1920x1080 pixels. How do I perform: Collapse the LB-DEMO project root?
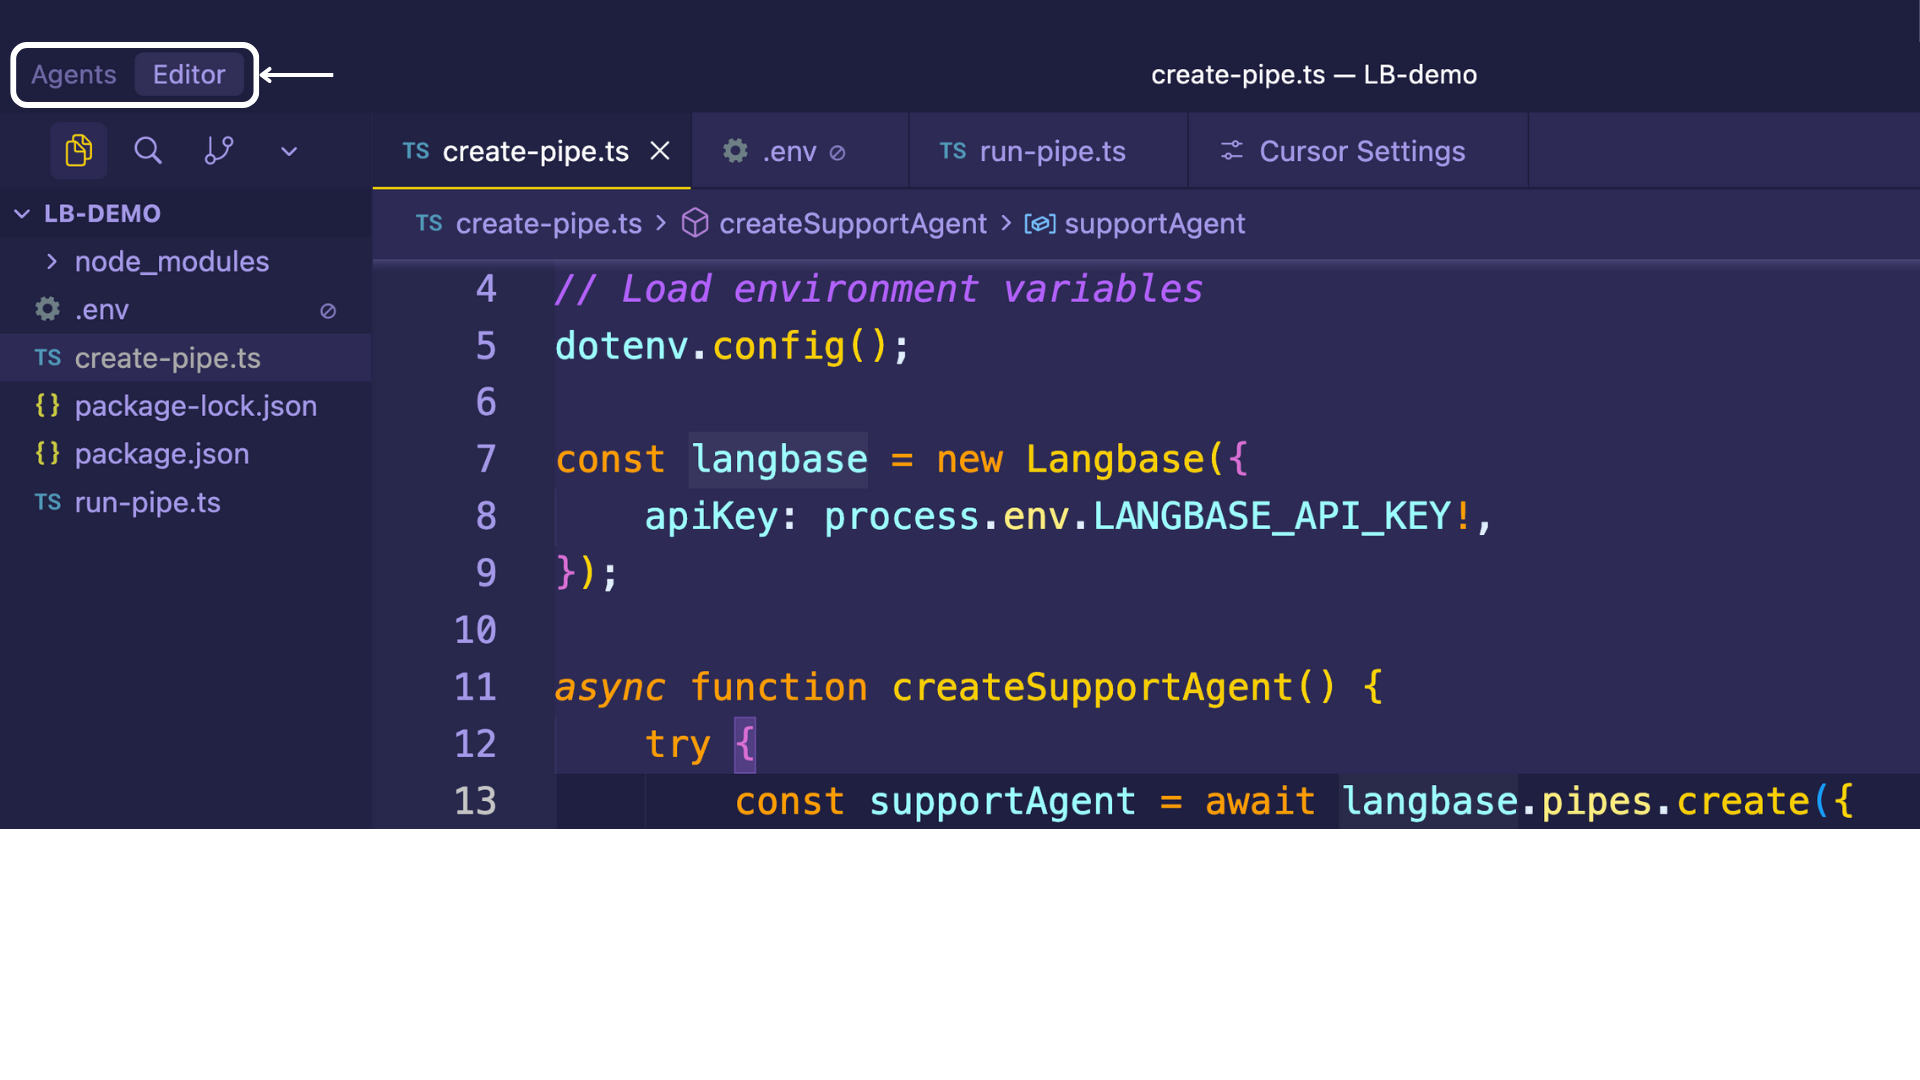pos(22,214)
